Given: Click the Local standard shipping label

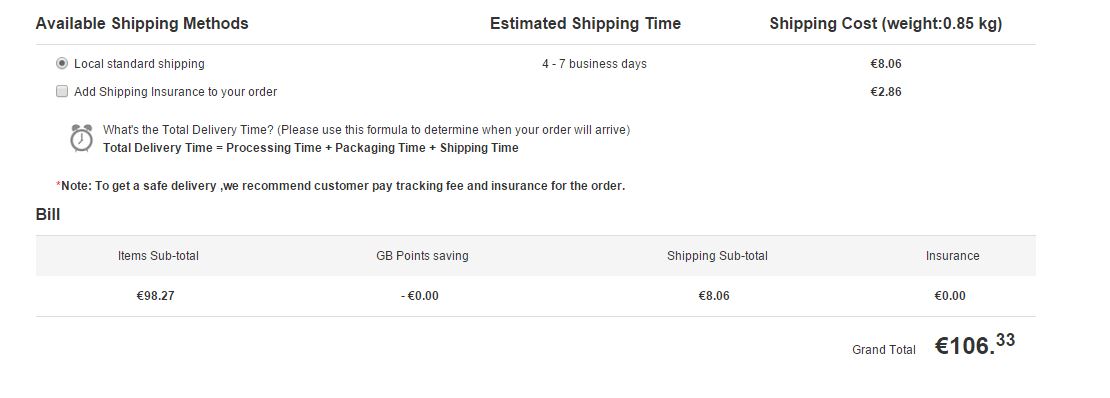Looking at the screenshot, I should [139, 64].
